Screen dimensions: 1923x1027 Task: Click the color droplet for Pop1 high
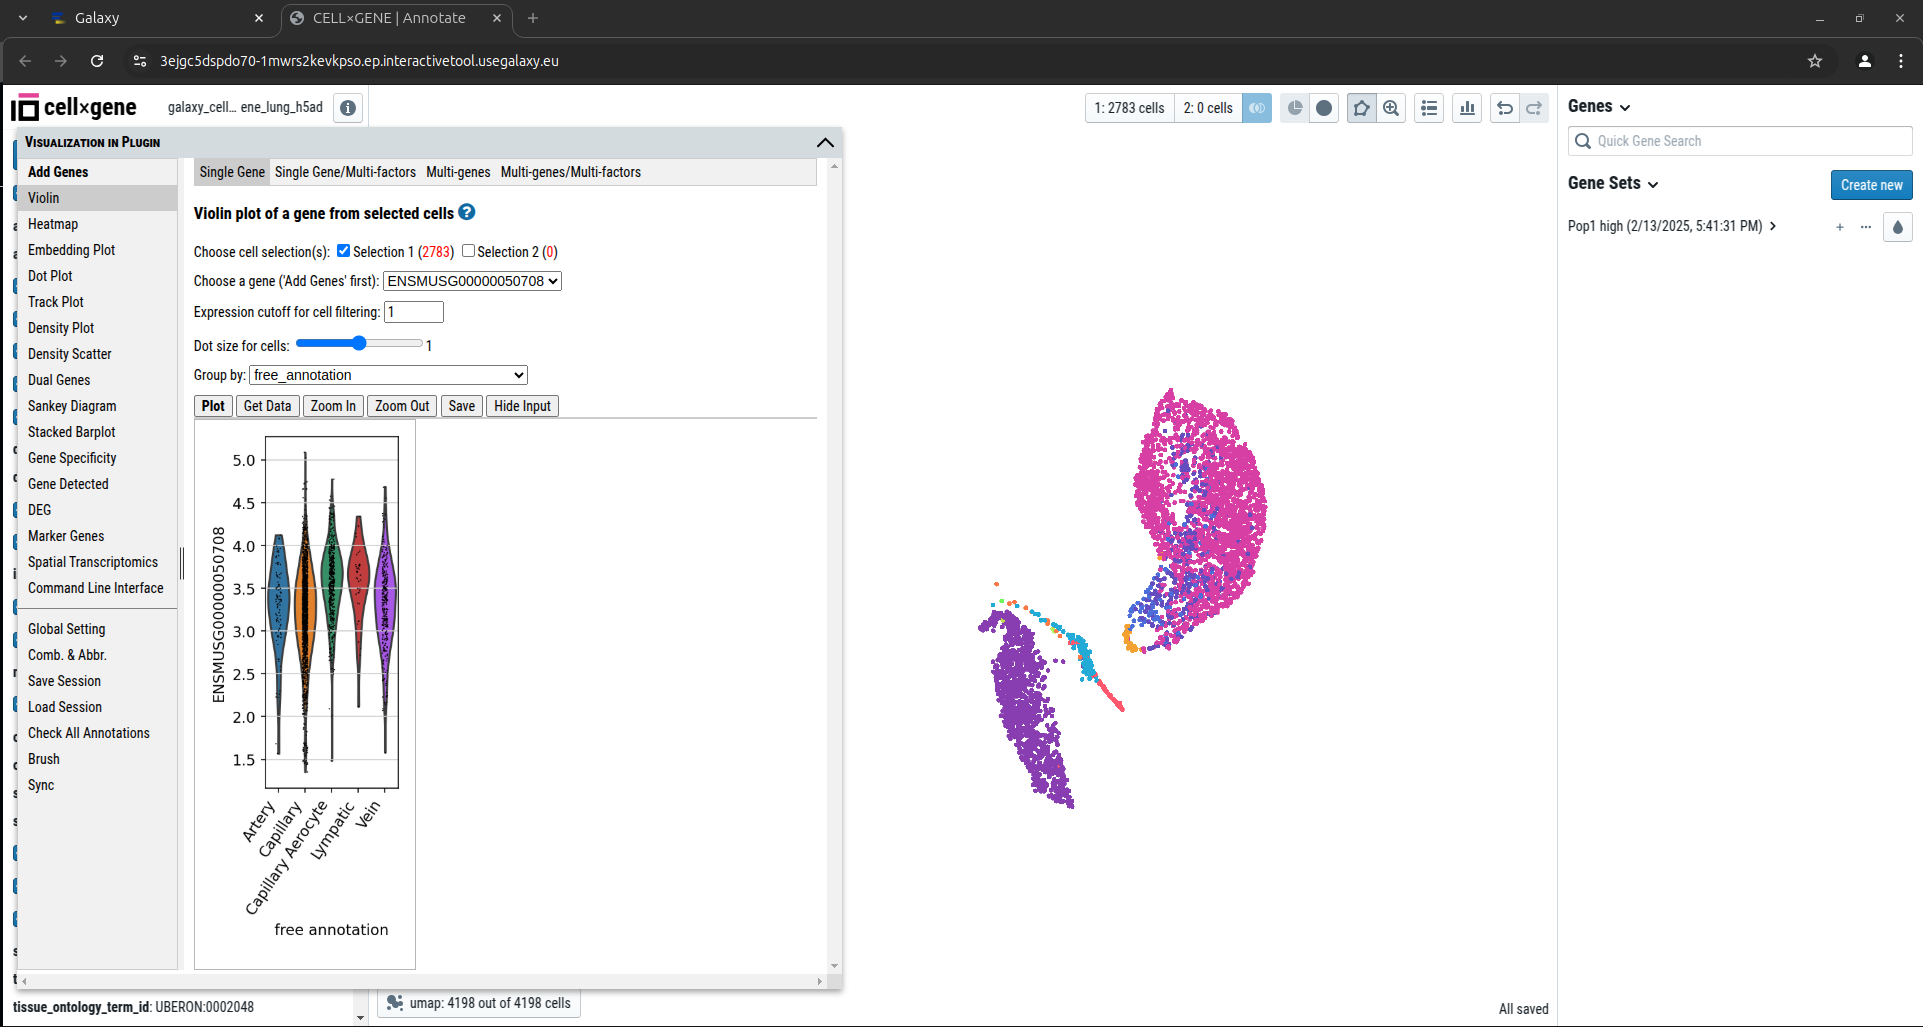tap(1898, 227)
